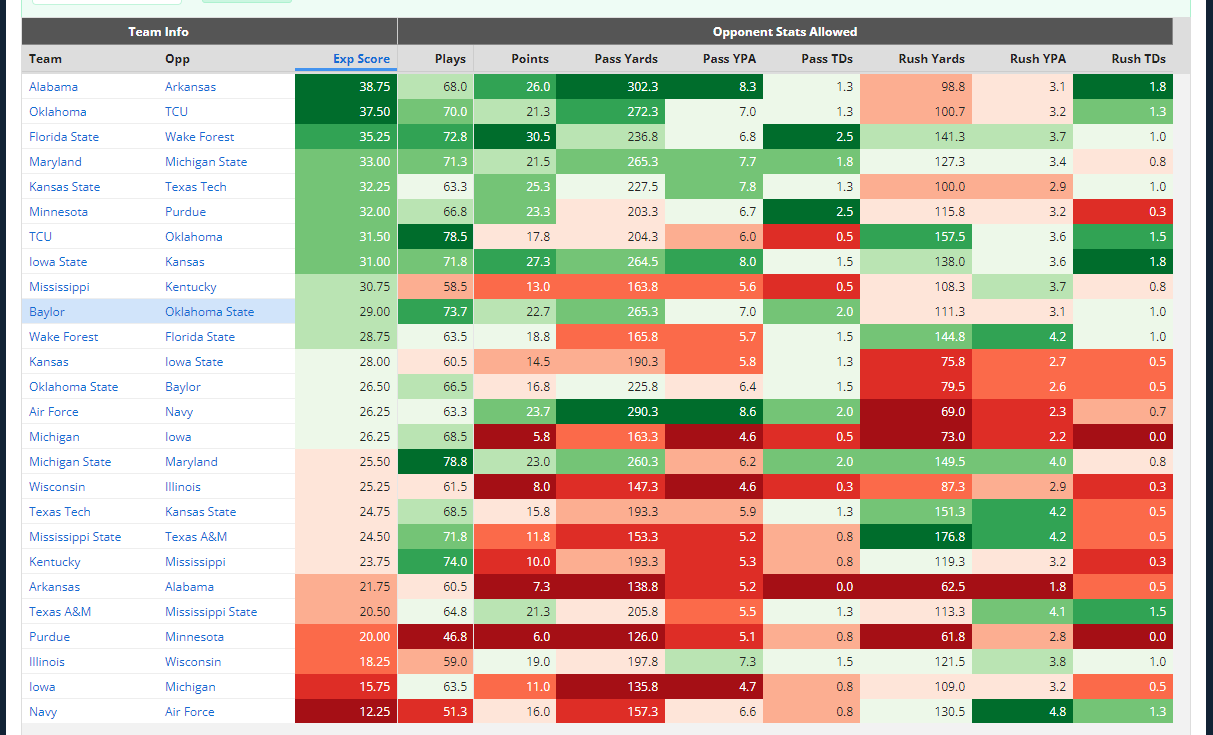Select Plays value 78.5 in TCU row
Screen dimensions: 1213x735
(435, 237)
